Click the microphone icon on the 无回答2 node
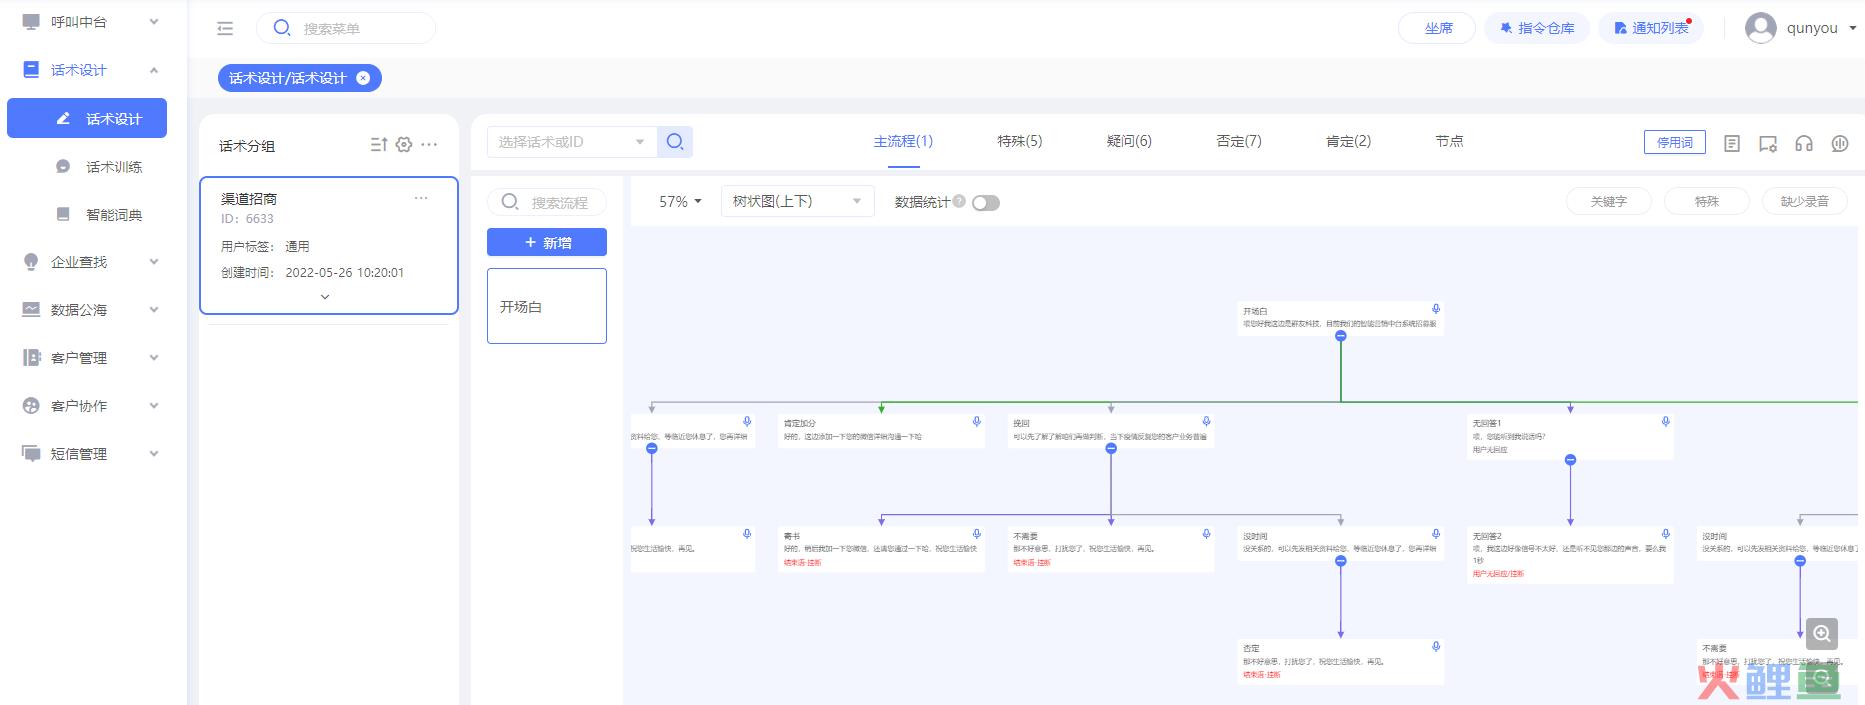Screen dimensions: 1865x705 click(1666, 535)
